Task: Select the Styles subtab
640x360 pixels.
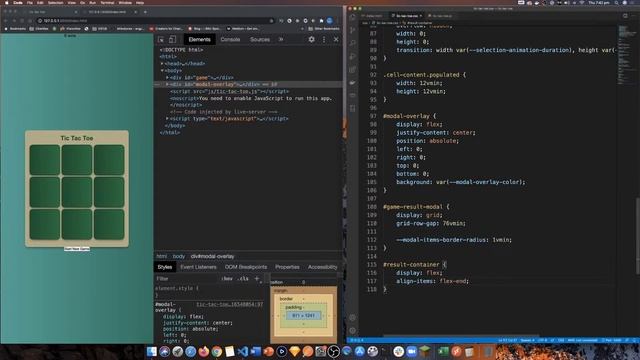Action: click(x=165, y=267)
